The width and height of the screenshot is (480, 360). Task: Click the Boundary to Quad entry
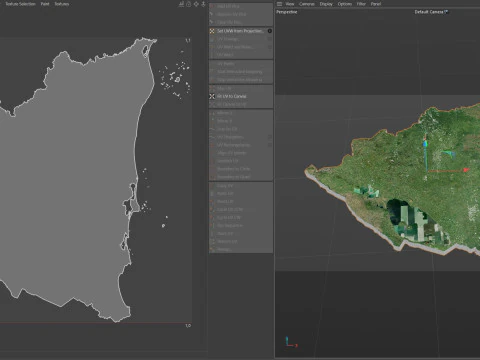pos(241,177)
